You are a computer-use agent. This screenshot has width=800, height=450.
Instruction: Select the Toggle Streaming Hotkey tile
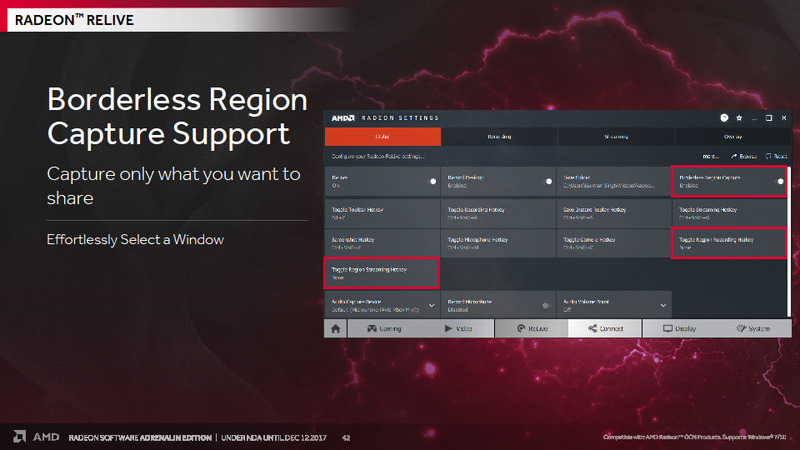[x=730, y=213]
